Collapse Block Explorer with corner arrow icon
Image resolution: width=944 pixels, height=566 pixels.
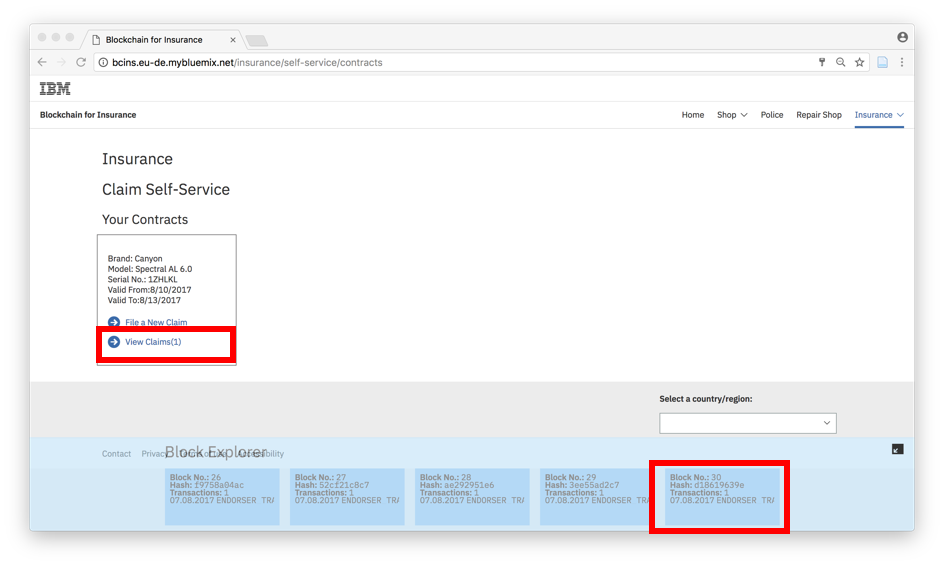898,449
